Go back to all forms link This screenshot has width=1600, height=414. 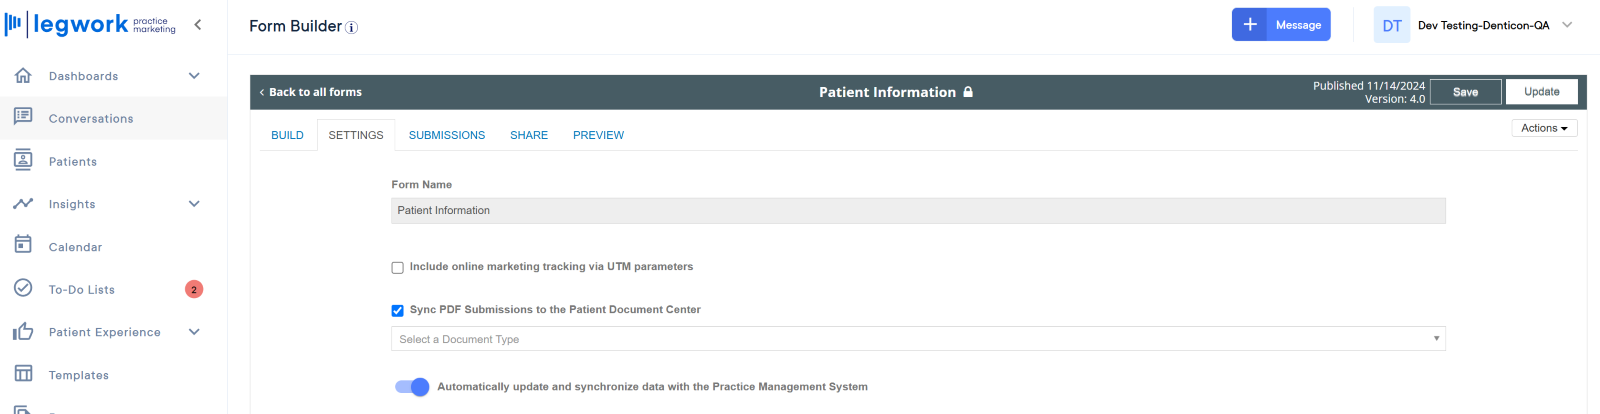[311, 92]
